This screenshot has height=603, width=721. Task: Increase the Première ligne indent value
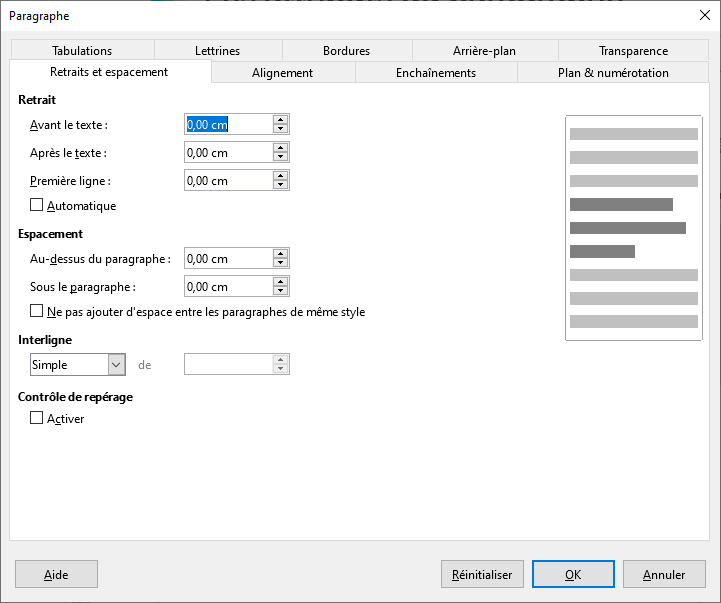pos(281,175)
